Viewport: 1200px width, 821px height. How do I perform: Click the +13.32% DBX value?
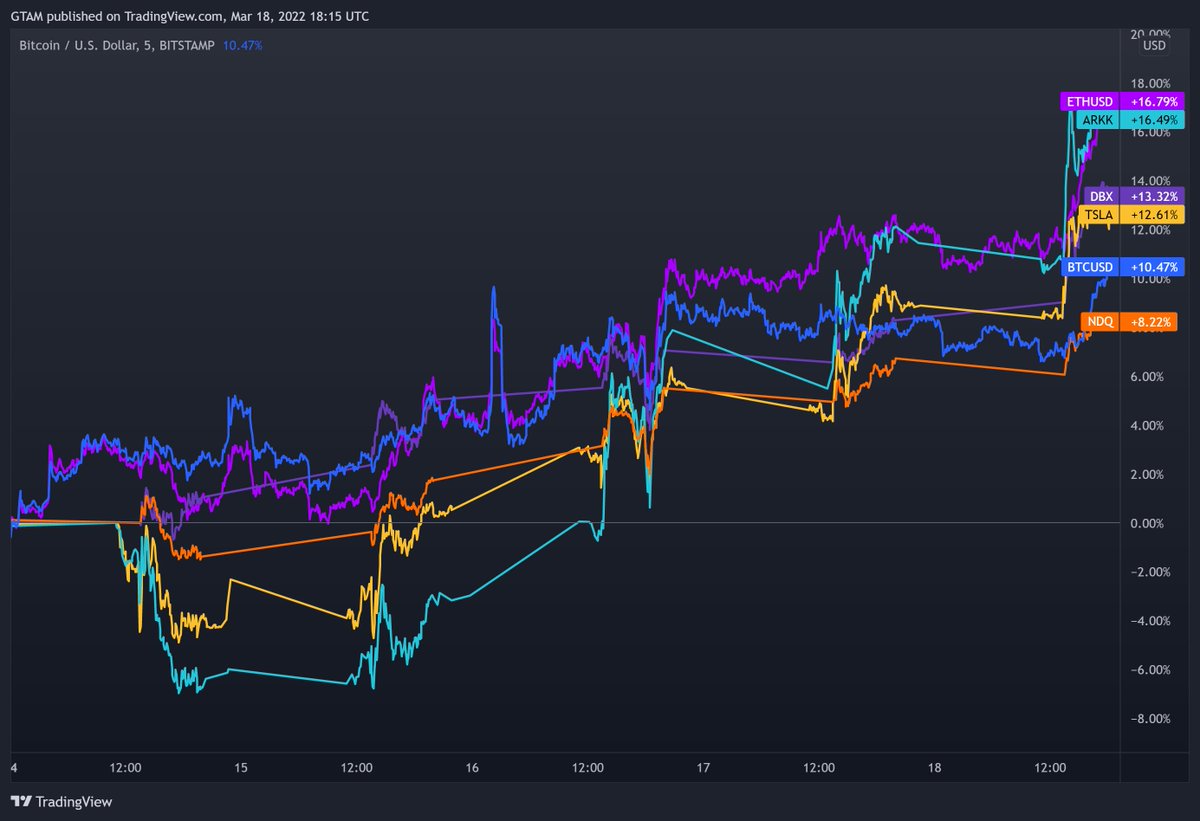(x=1153, y=196)
